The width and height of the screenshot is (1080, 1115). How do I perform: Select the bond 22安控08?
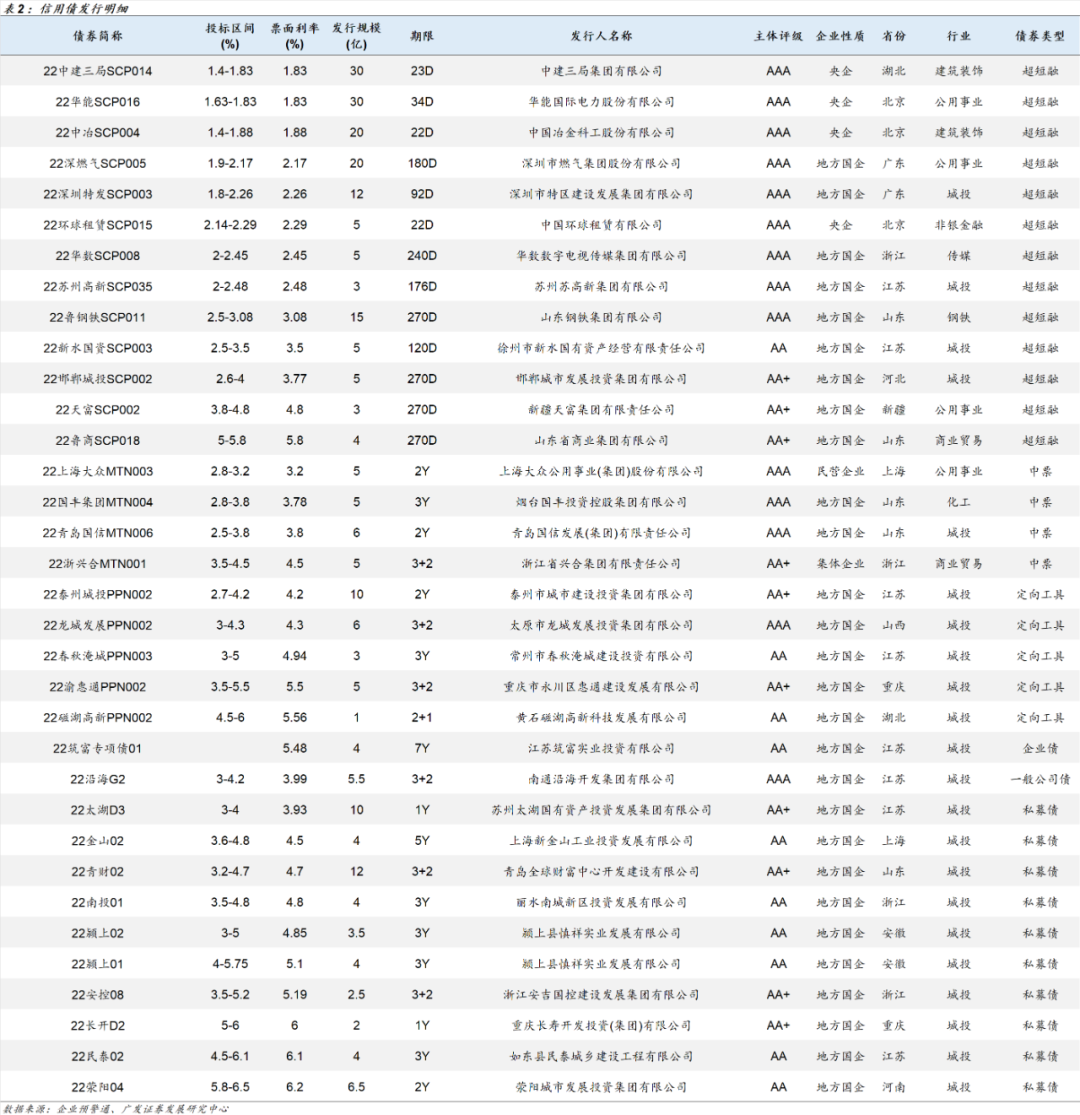(97, 995)
